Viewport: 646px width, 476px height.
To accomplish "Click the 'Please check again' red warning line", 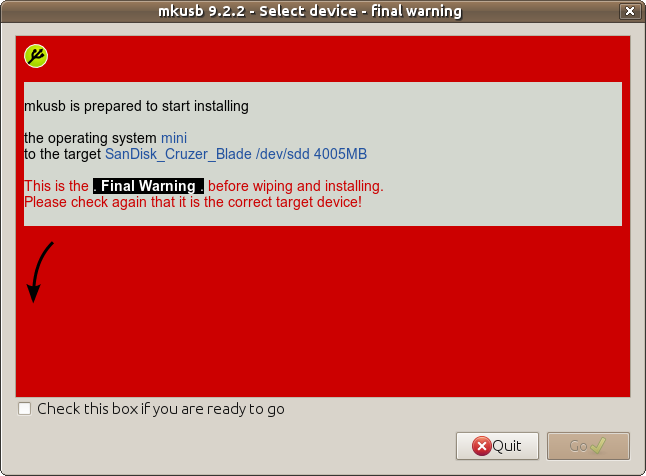I will pos(193,202).
